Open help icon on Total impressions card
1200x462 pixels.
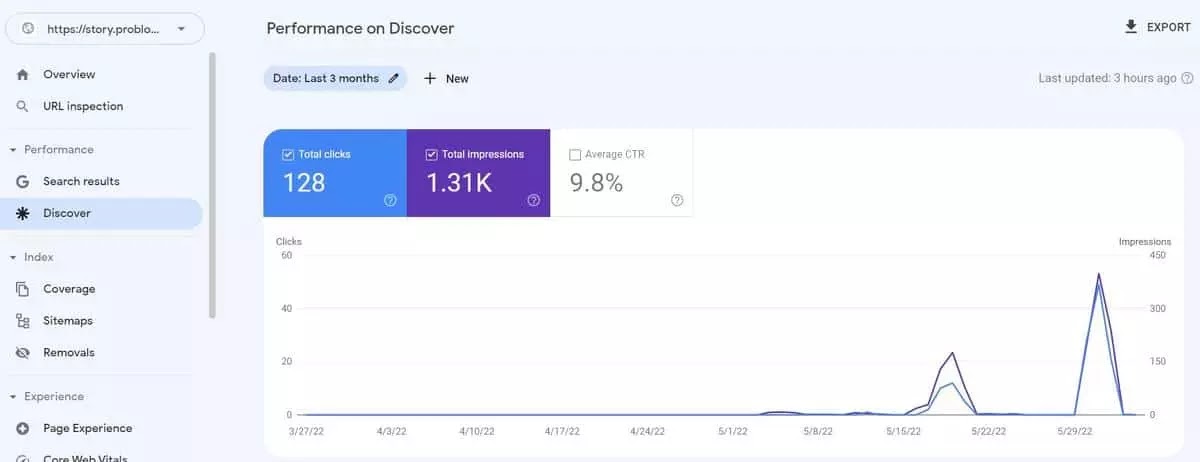point(533,200)
